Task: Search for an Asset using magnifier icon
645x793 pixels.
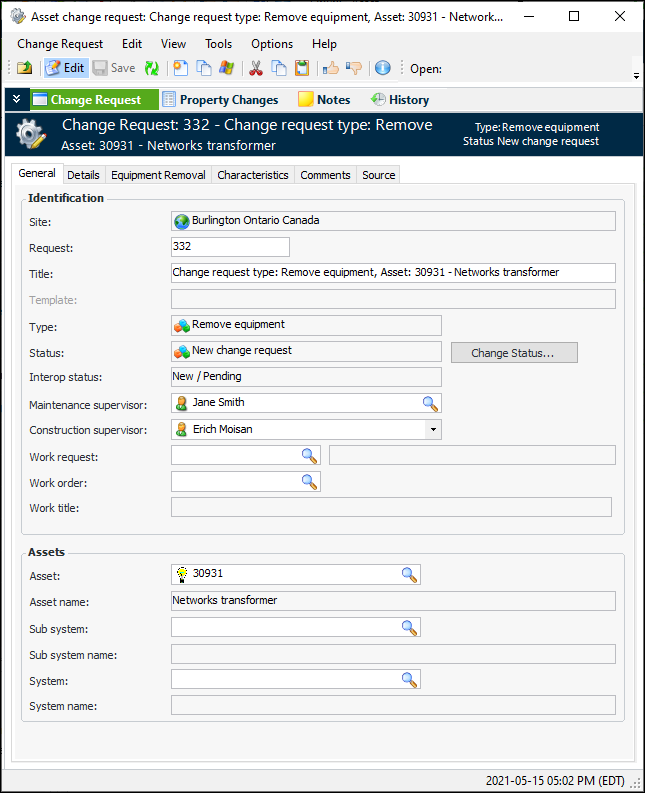Action: pyautogui.click(x=409, y=574)
